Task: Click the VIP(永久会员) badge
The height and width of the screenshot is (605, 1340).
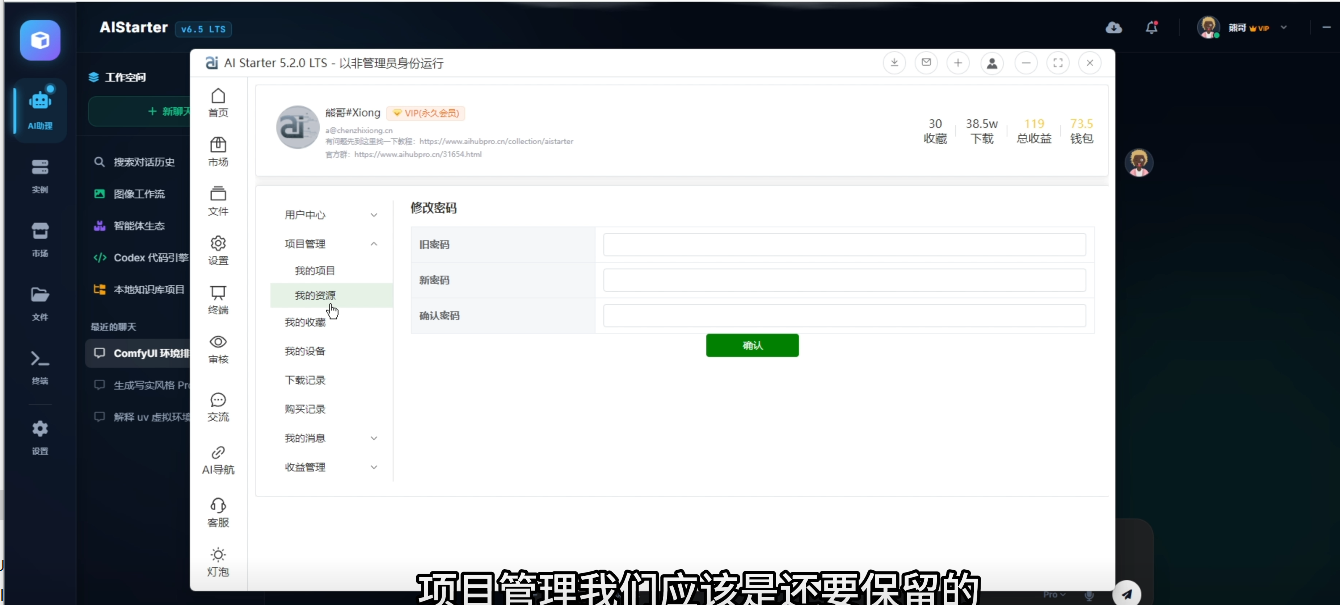Action: point(426,113)
